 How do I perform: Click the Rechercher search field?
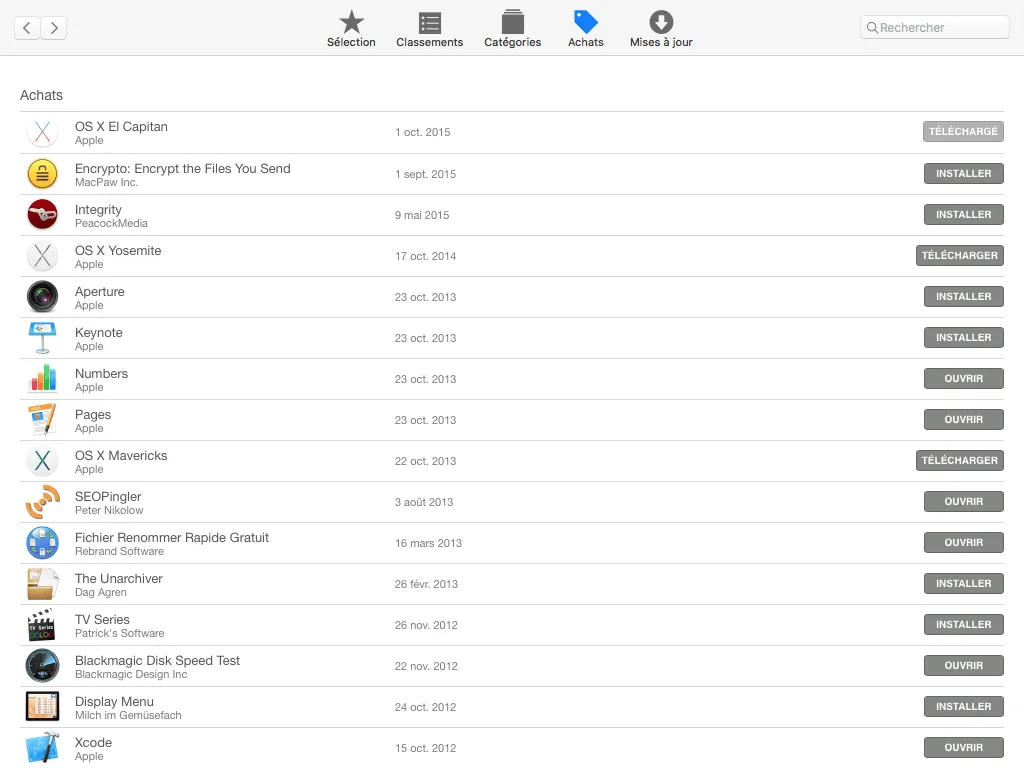click(x=935, y=27)
